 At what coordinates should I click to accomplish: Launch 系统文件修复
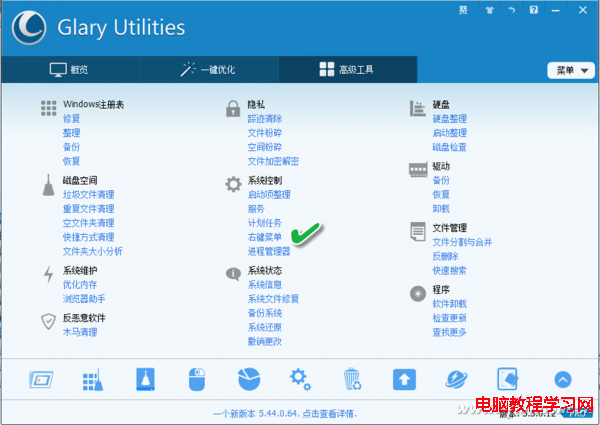pyautogui.click(x=273, y=299)
